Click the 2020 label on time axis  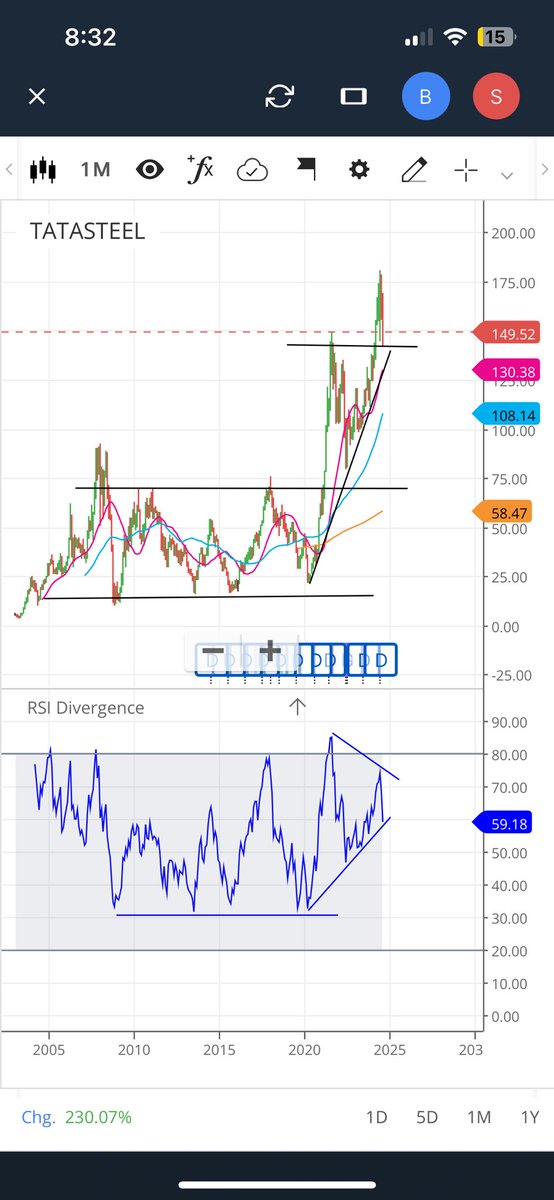tap(304, 1050)
